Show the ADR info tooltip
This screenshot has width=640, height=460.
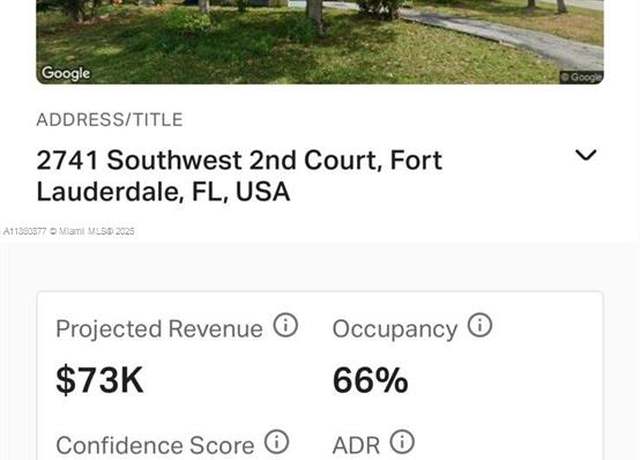[x=402, y=442]
